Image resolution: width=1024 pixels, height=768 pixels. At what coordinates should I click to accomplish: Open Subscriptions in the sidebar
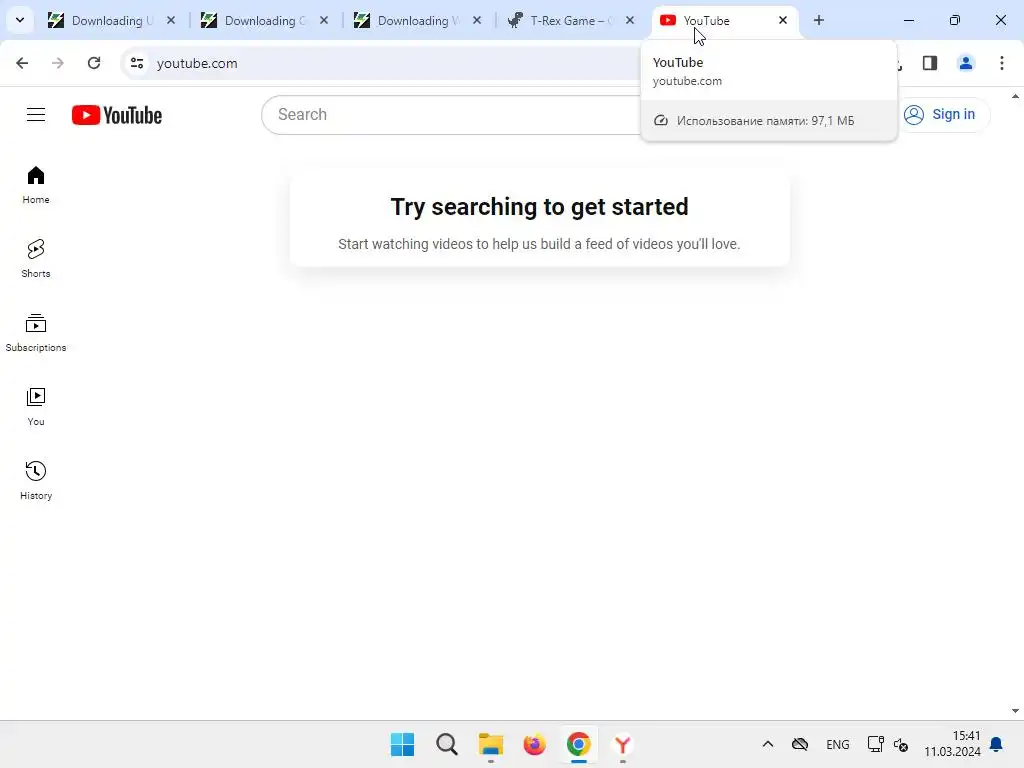click(x=36, y=333)
